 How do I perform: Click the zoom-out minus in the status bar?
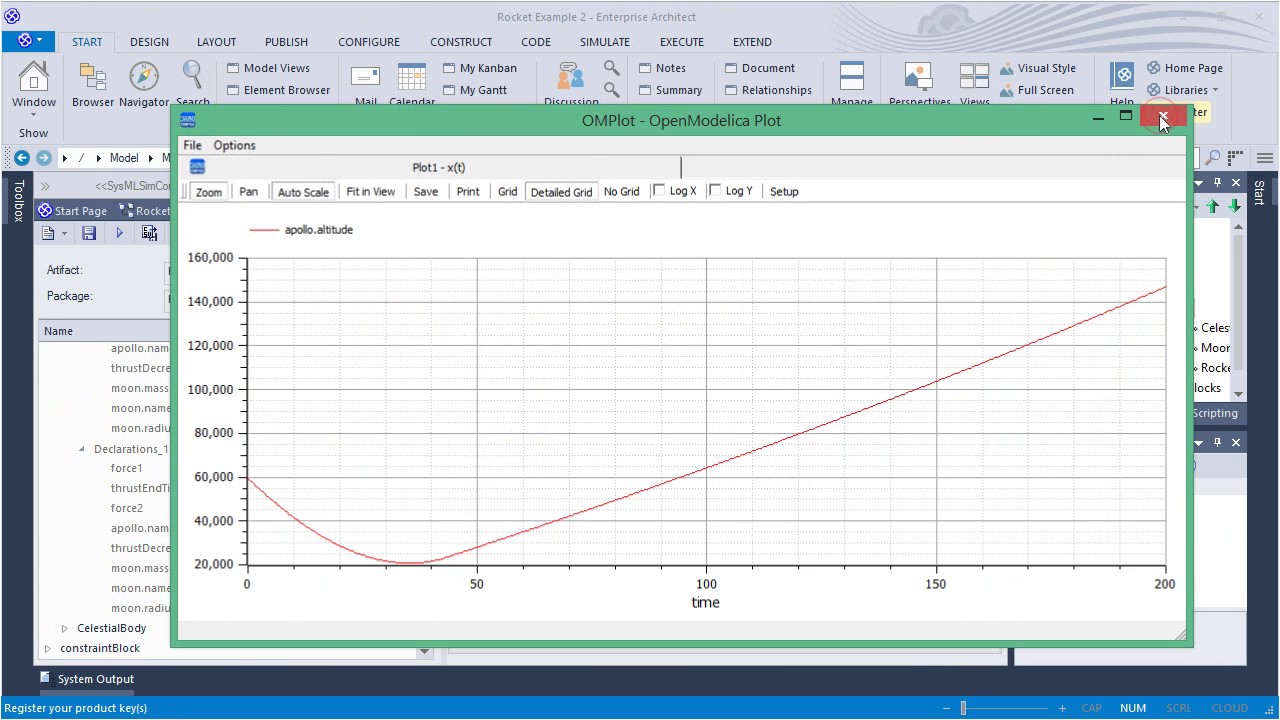point(946,708)
